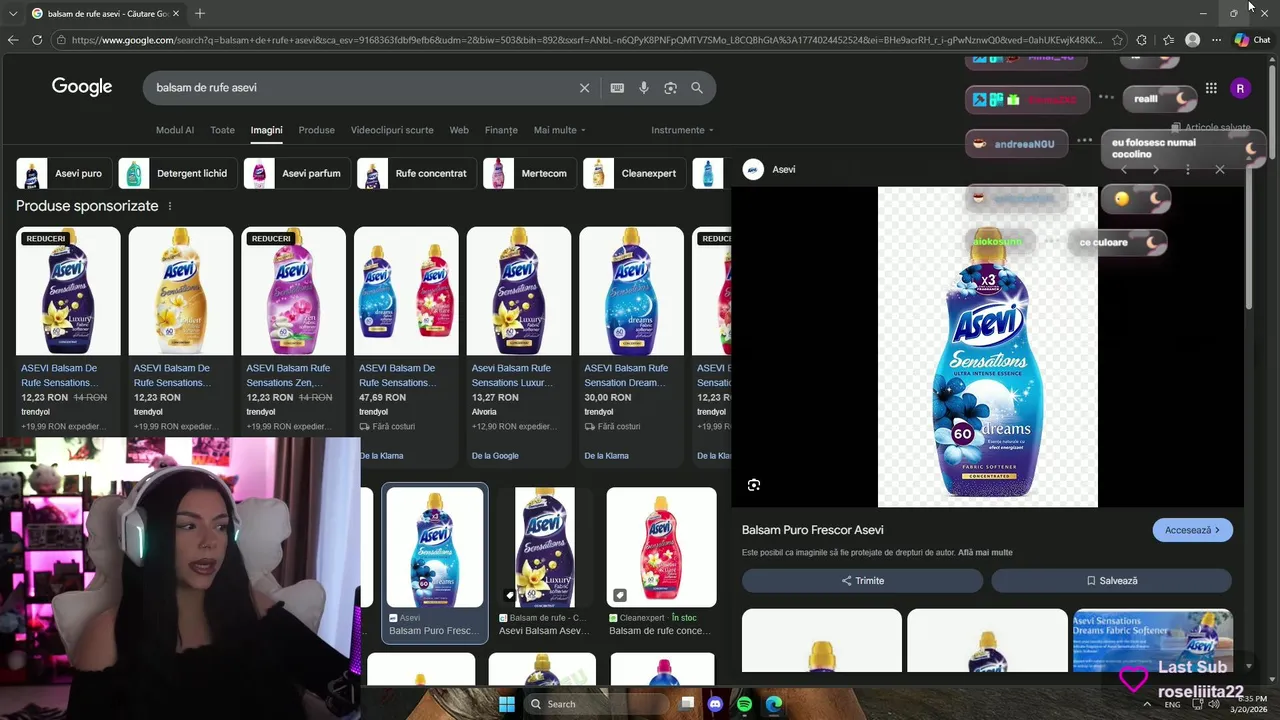Open the Asevi source name in preview
The image size is (1280, 720).
(x=784, y=169)
